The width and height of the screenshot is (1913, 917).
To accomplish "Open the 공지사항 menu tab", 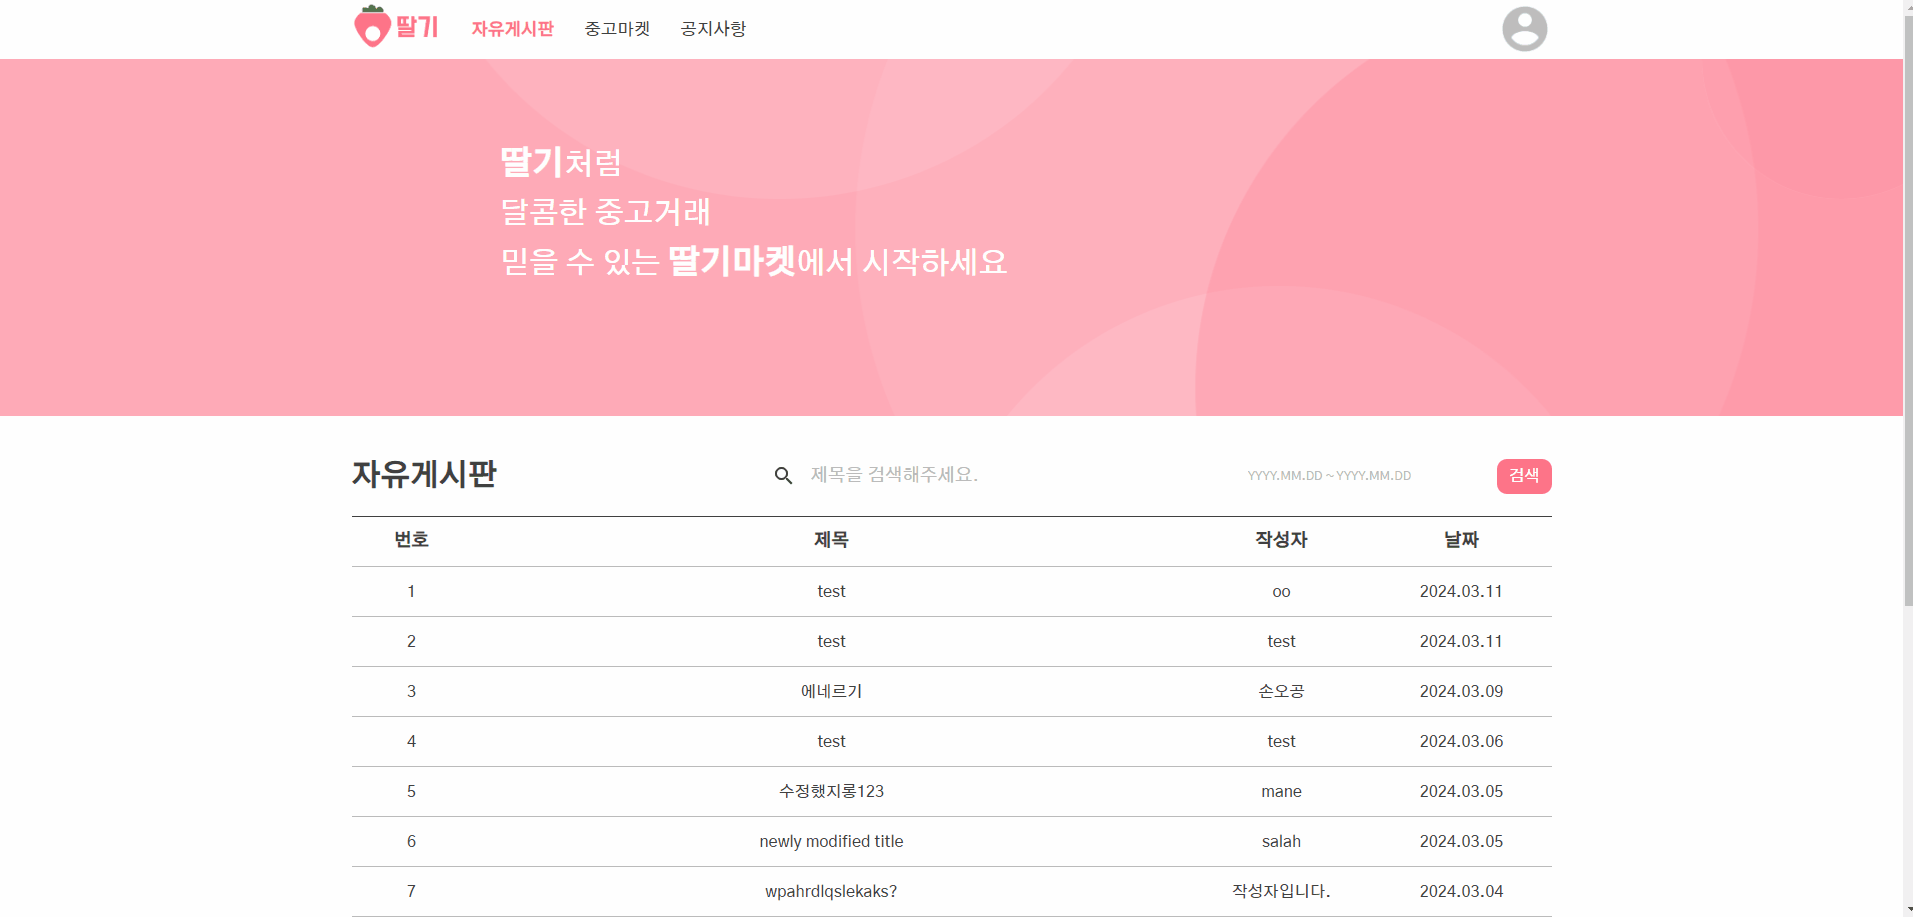I will click(x=713, y=29).
